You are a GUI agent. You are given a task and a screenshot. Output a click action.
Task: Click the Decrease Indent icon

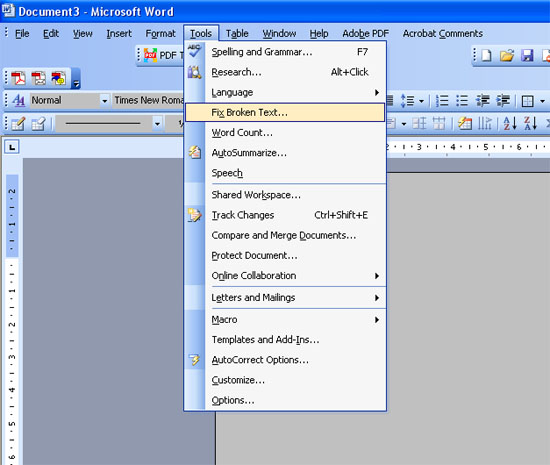pos(482,101)
